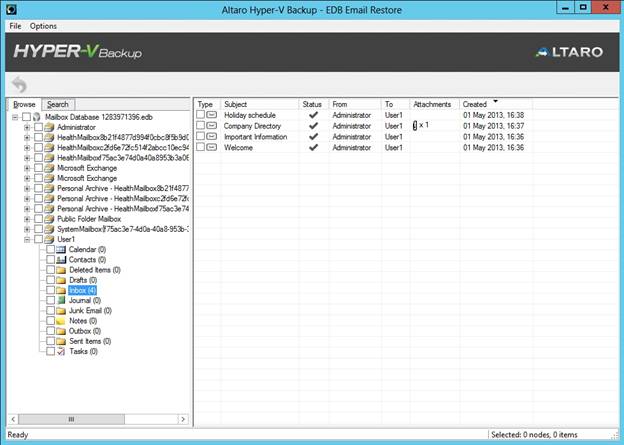
Task: Expand the first Microsoft Exchange node
Action: tap(27, 168)
